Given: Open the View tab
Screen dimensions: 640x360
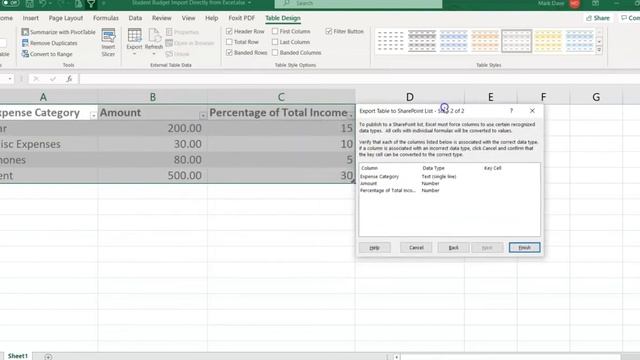Looking at the screenshot, I should [x=188, y=18].
